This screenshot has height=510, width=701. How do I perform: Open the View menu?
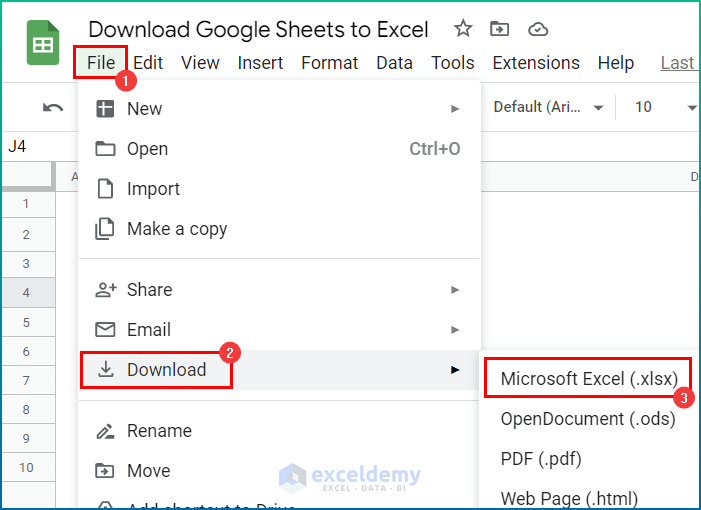[x=200, y=63]
